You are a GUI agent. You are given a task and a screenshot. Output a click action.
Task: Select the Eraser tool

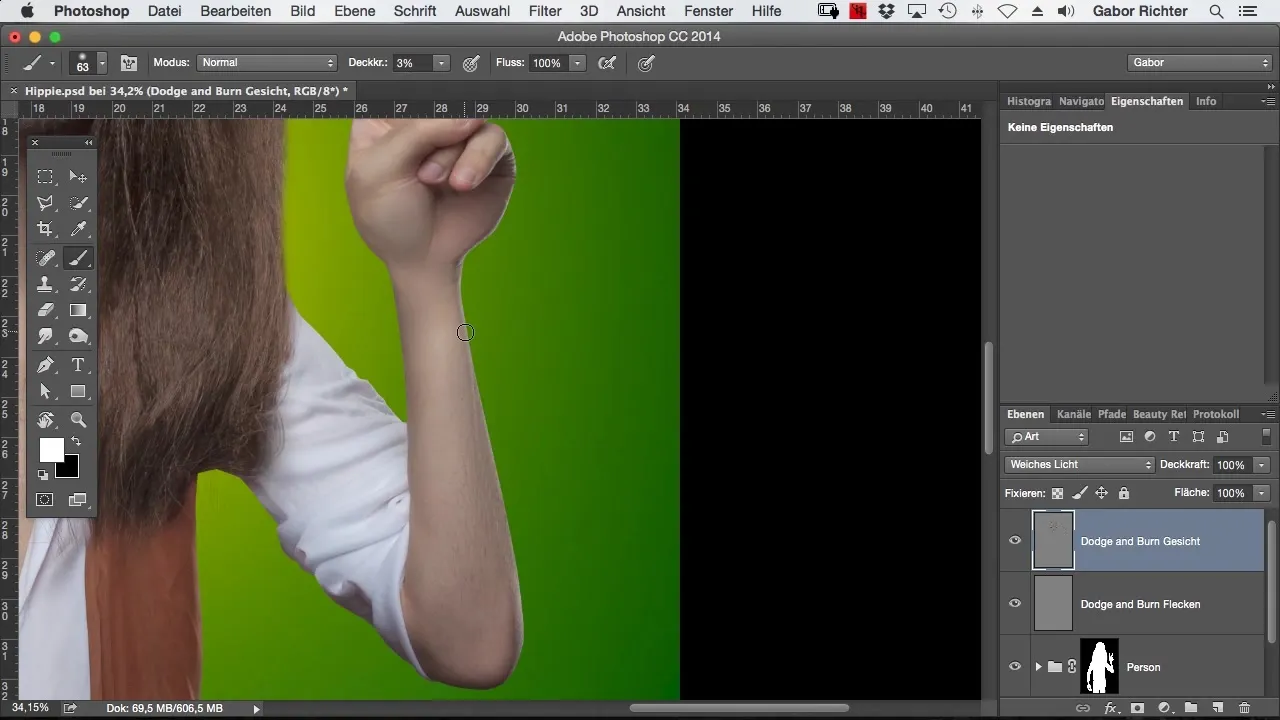click(x=46, y=311)
